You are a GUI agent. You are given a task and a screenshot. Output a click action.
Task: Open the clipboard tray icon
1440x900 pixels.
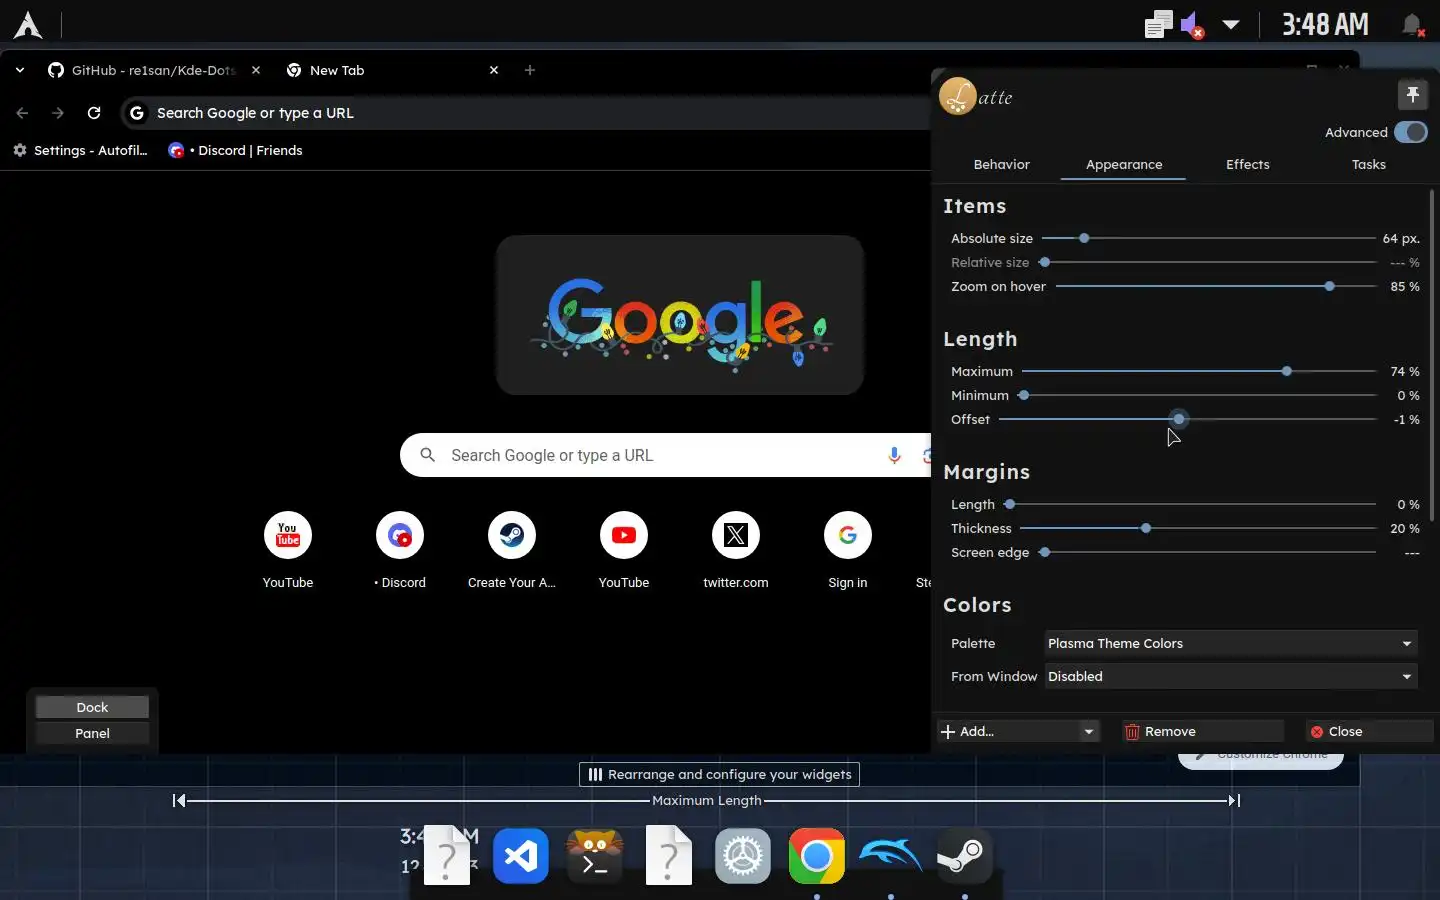[1158, 24]
